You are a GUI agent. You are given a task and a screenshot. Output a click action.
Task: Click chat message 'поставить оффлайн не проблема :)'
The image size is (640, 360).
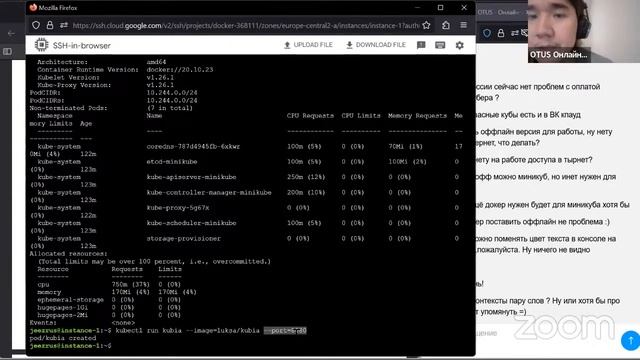coord(543,222)
